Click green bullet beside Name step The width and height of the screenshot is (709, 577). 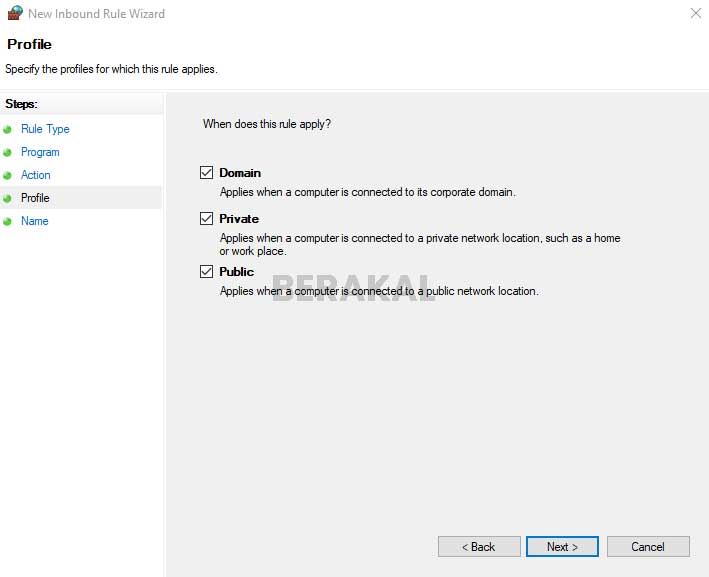pos(8,221)
